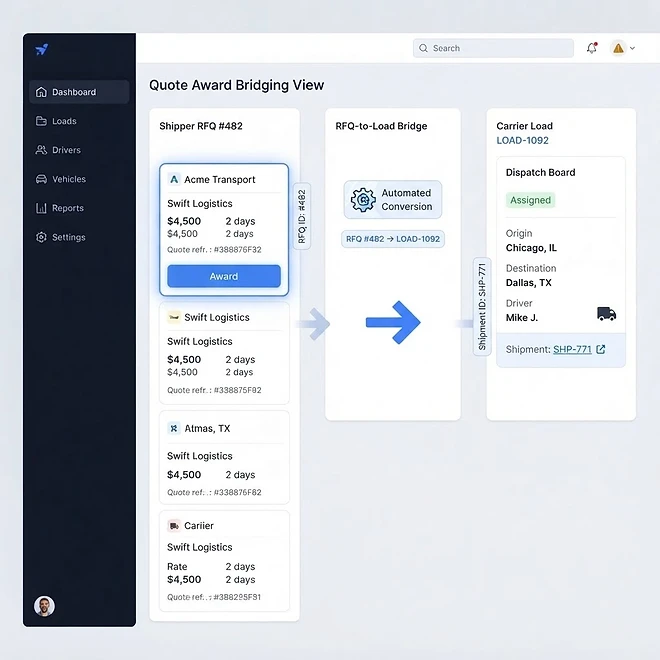Click the driver name Mike J.

pyautogui.click(x=522, y=318)
